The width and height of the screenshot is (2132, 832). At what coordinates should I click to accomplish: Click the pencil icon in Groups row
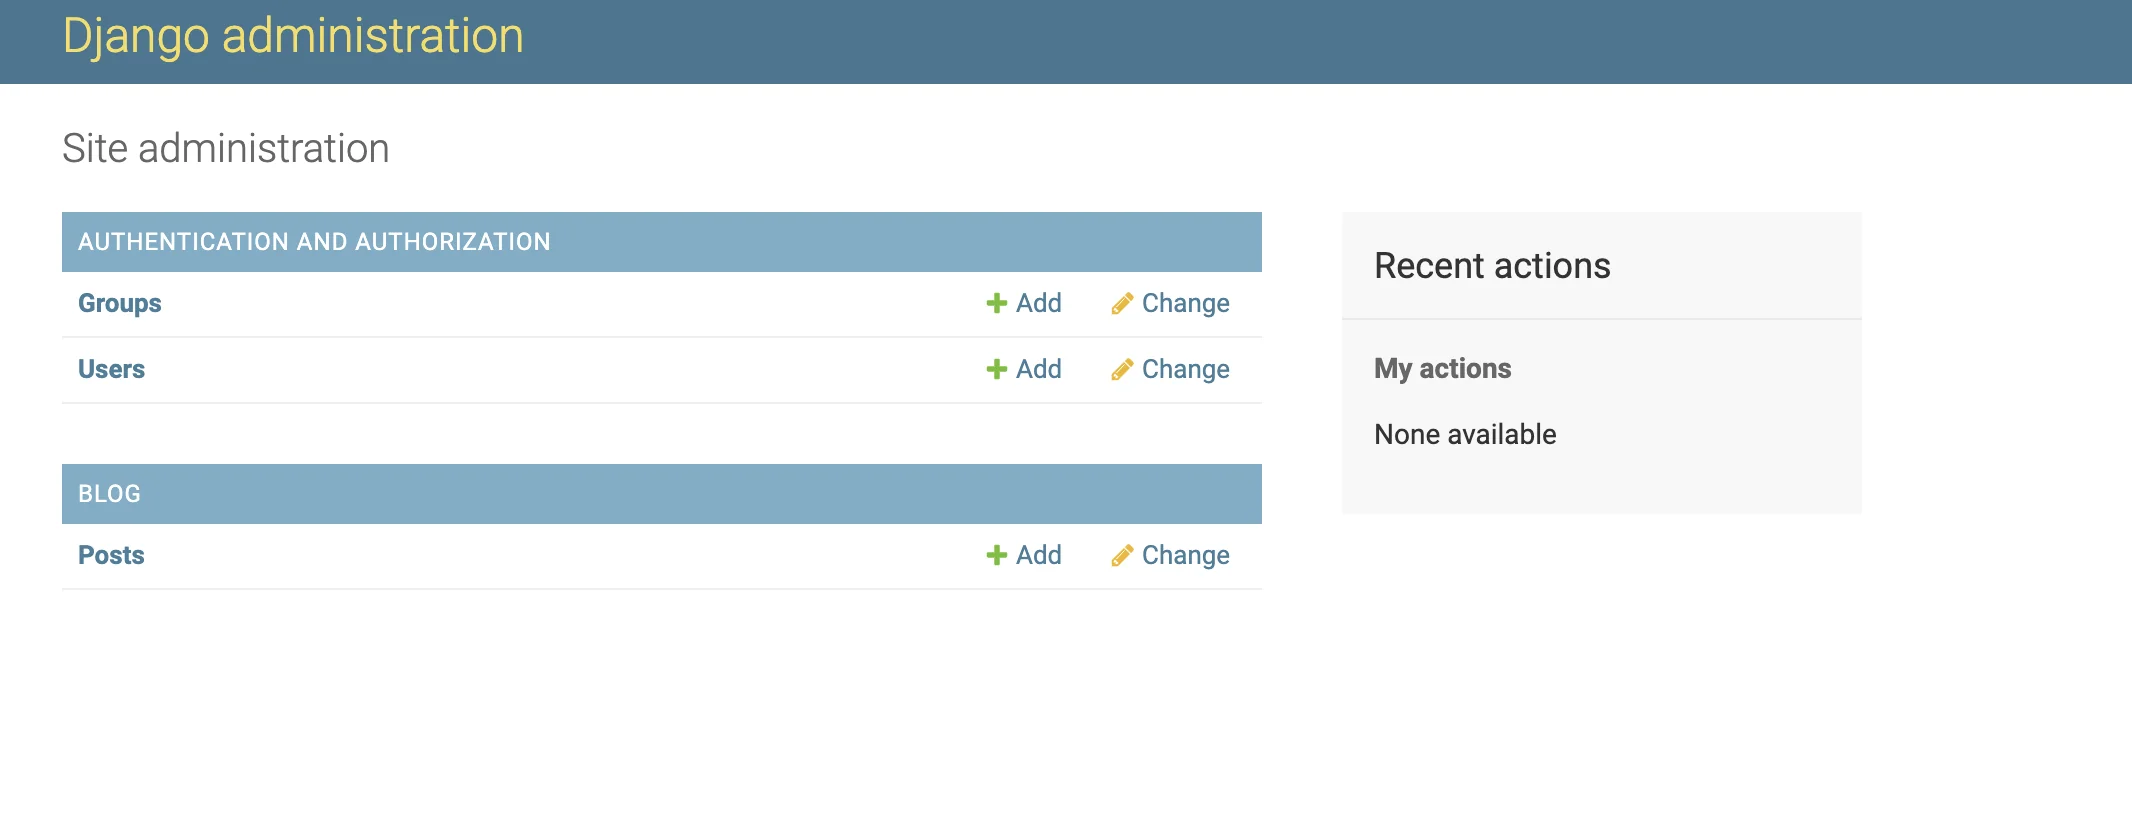pyautogui.click(x=1122, y=303)
